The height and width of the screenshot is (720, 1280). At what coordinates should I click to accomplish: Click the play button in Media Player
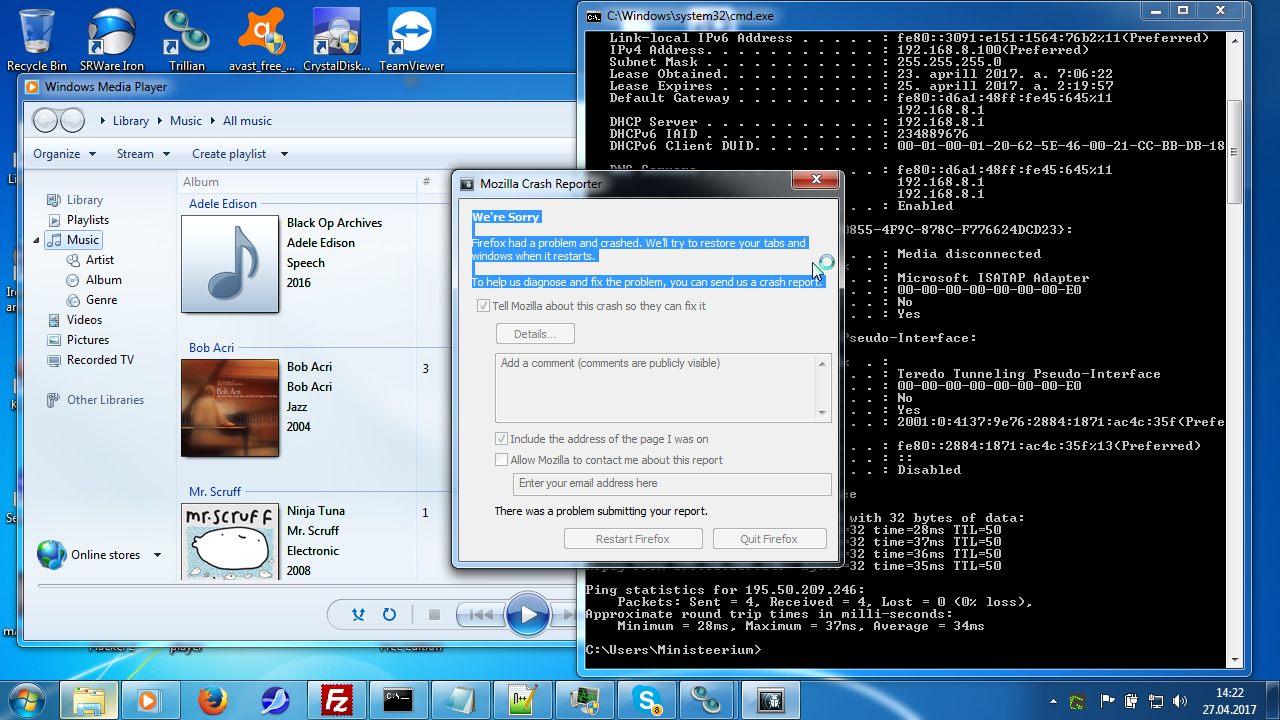click(527, 615)
